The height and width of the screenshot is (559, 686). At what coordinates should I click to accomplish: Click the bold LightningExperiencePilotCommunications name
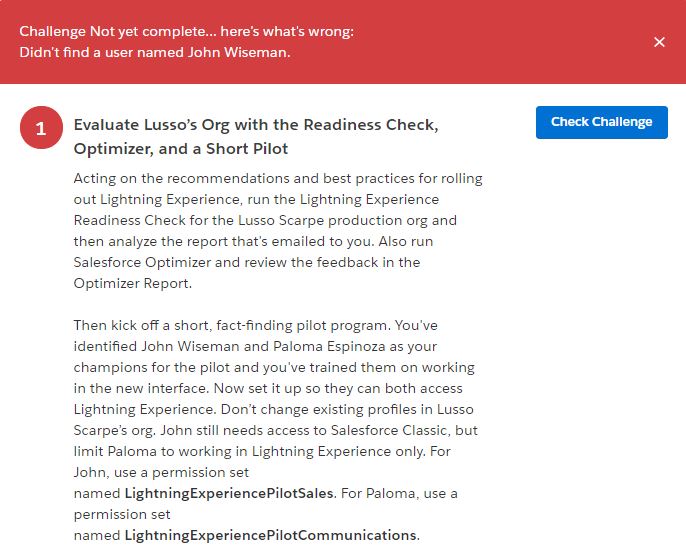coord(270,535)
